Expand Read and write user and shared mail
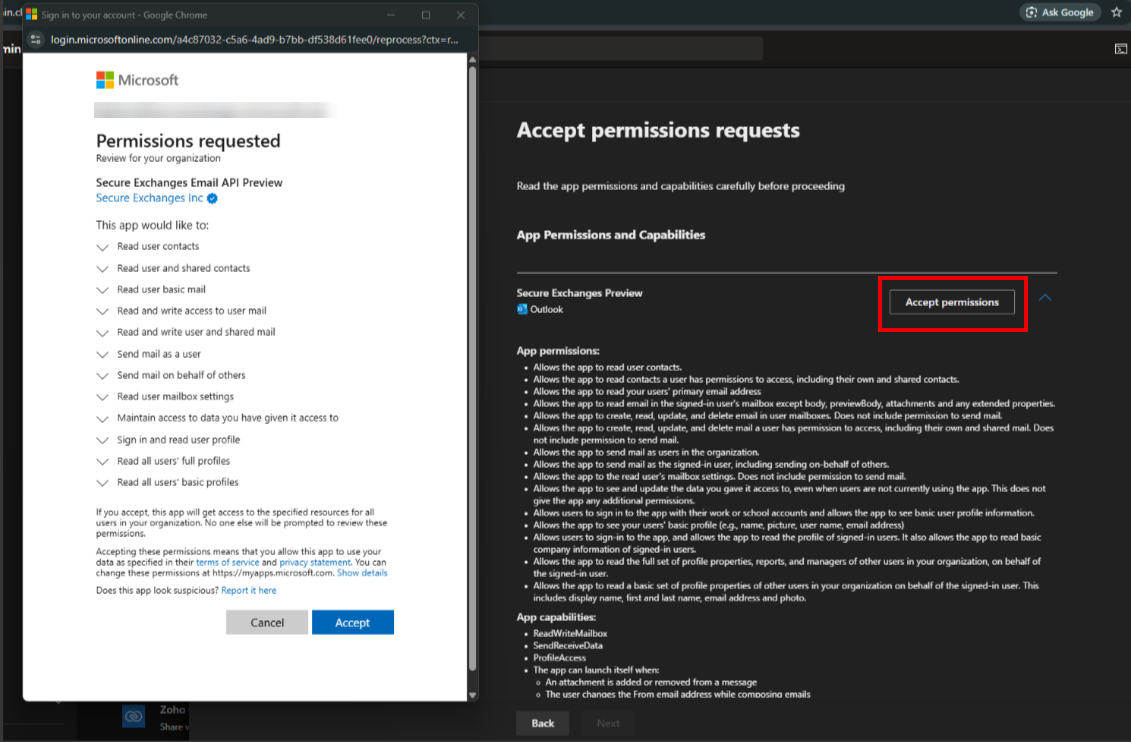Viewport: 1131px width, 742px height. pyautogui.click(x=102, y=332)
